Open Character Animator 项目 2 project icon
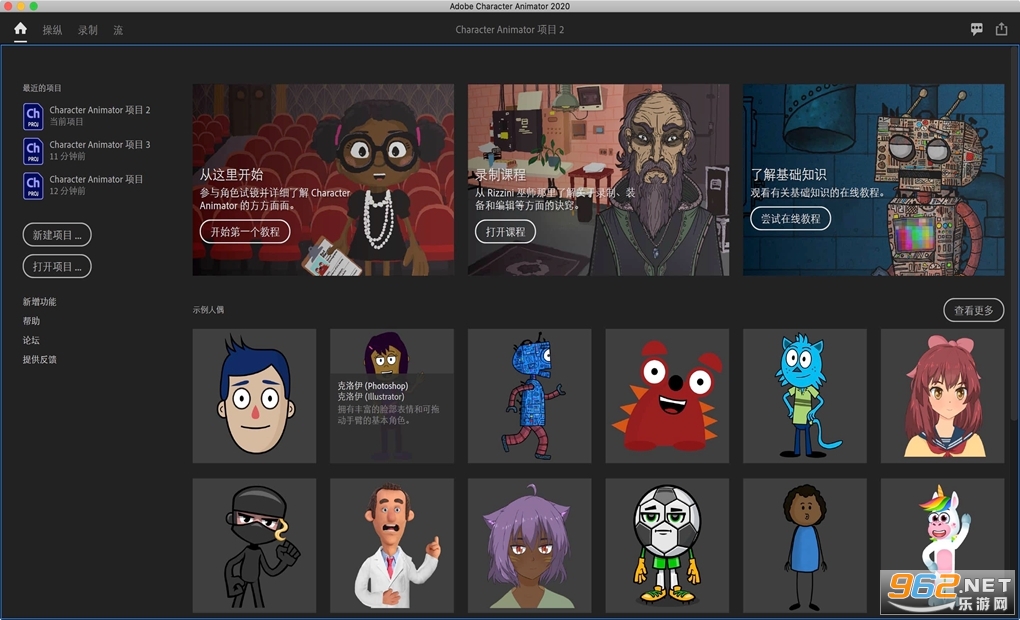 [33, 116]
